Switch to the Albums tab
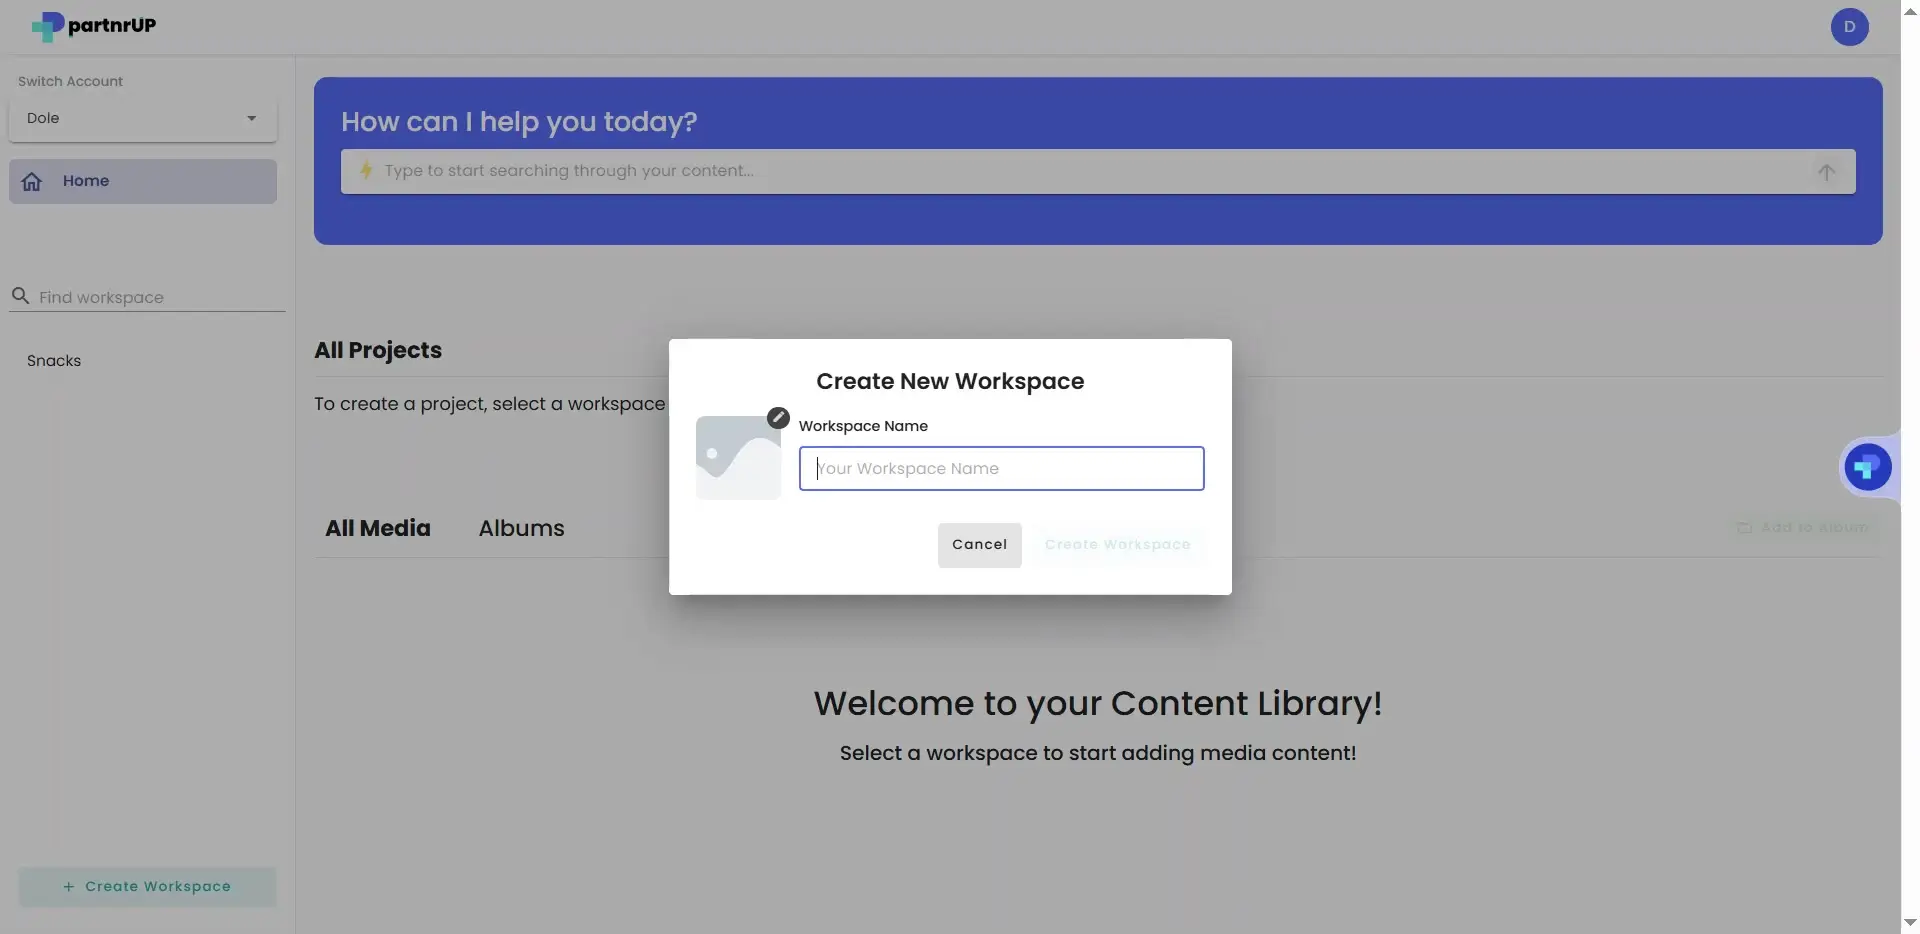Image resolution: width=1920 pixels, height=934 pixels. pos(521,528)
